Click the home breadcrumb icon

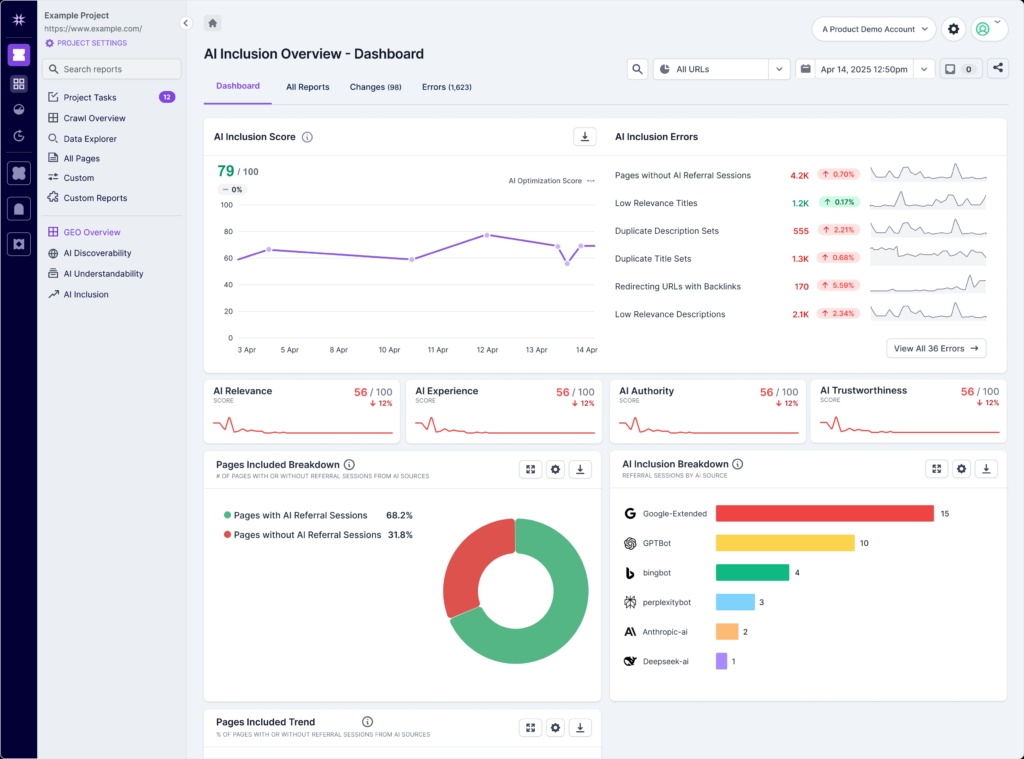pos(211,22)
